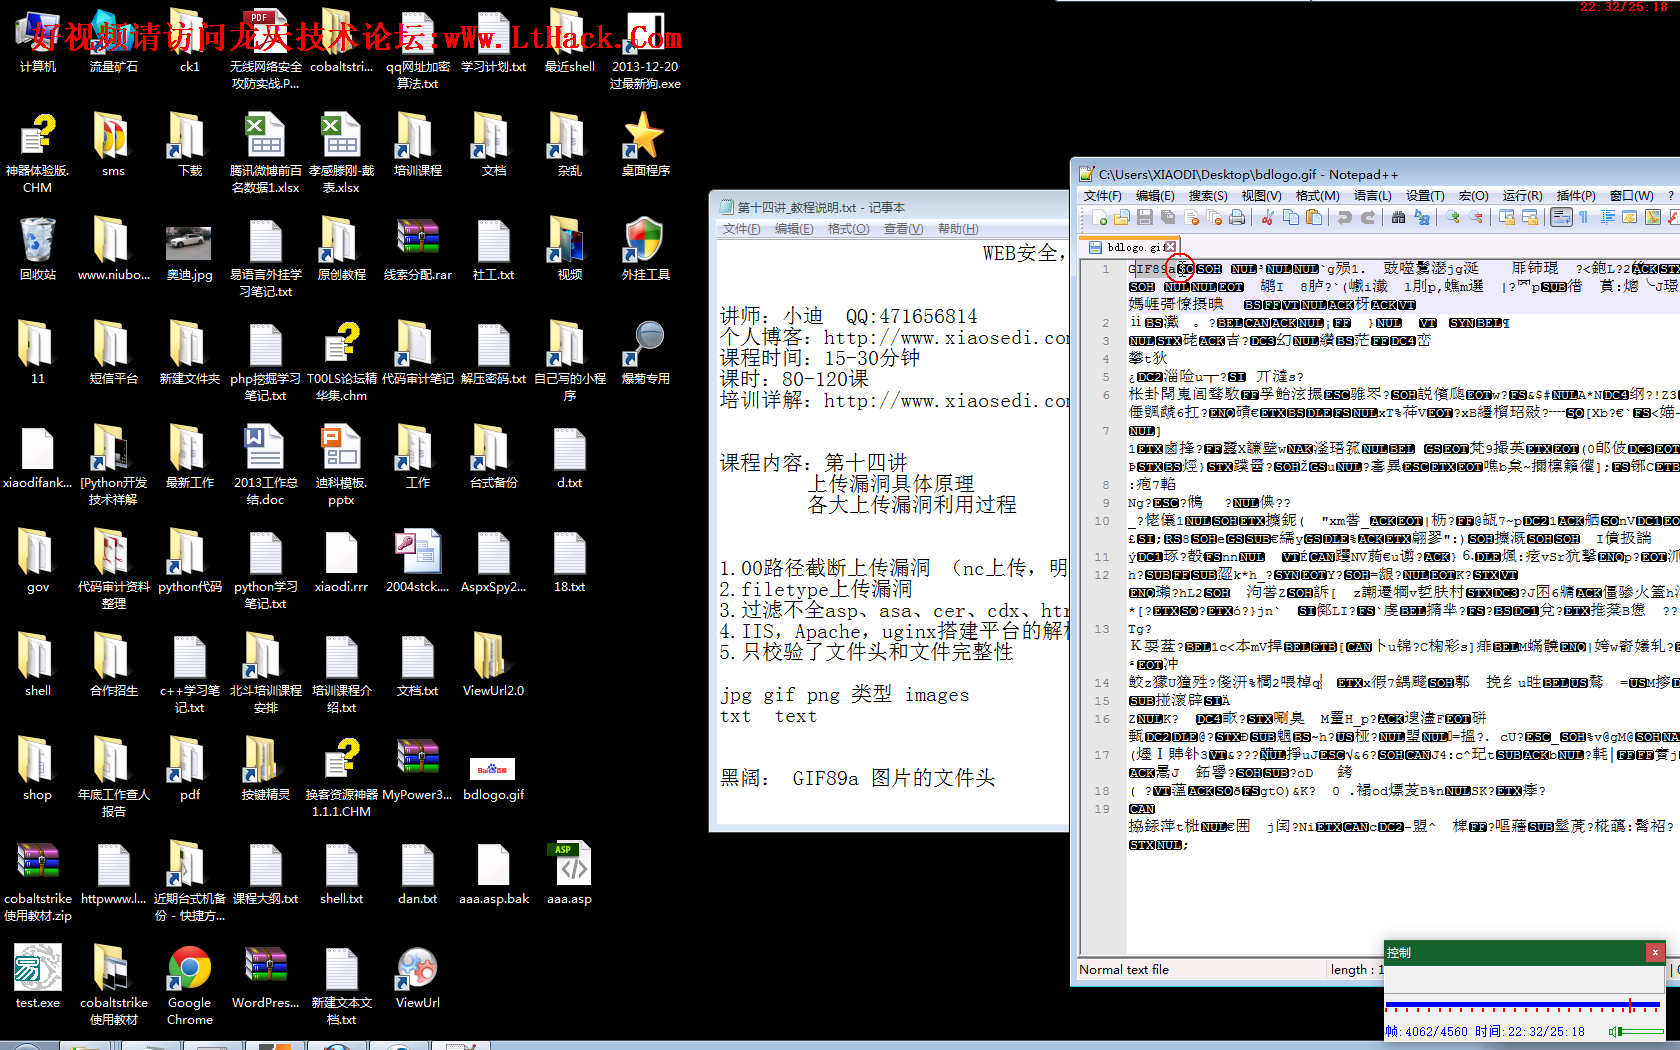Select the 外挂工具 shield shortcut
The image size is (1680, 1050).
tap(645, 249)
